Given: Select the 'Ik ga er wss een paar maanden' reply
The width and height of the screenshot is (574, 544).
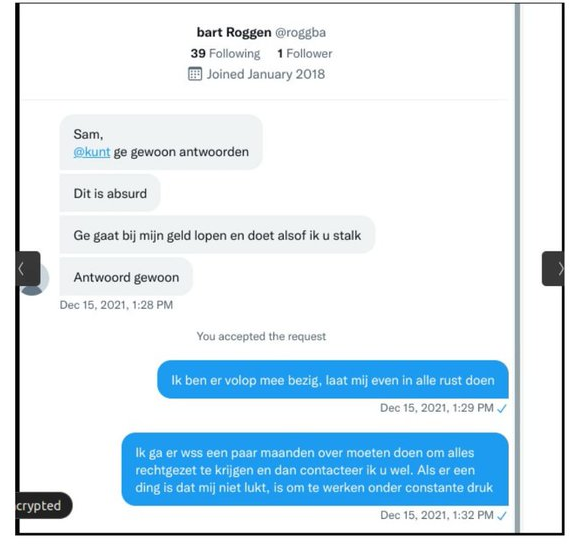Looking at the screenshot, I should pyautogui.click(x=315, y=470).
